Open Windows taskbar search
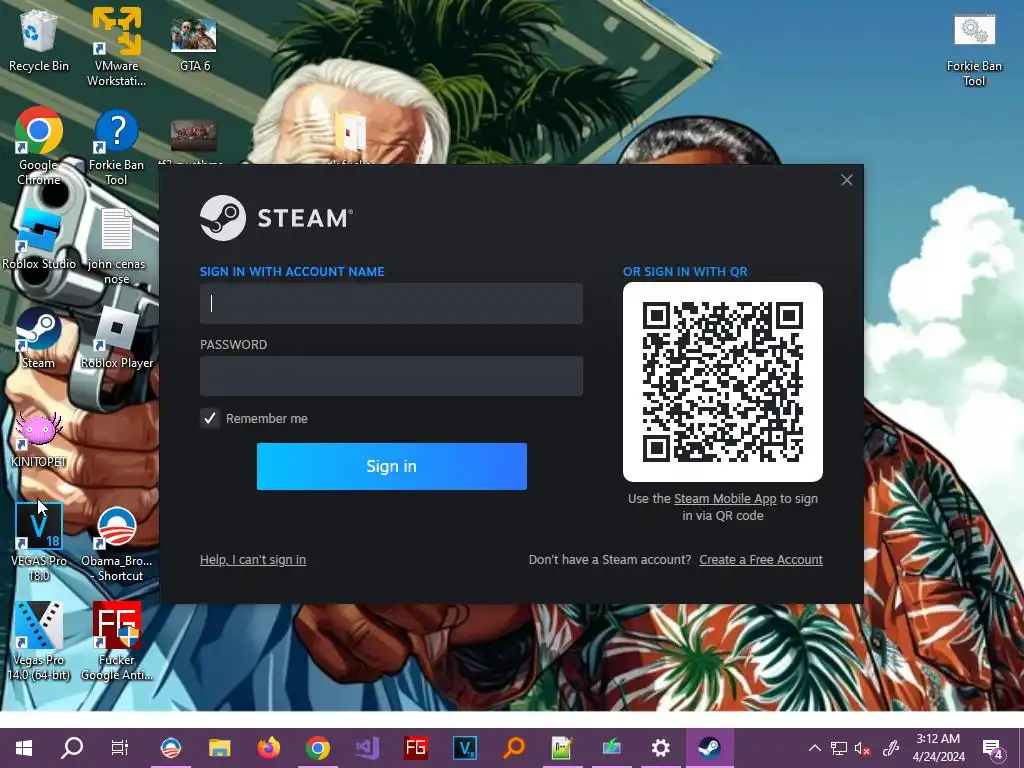The width and height of the screenshot is (1024, 768). pos(72,747)
